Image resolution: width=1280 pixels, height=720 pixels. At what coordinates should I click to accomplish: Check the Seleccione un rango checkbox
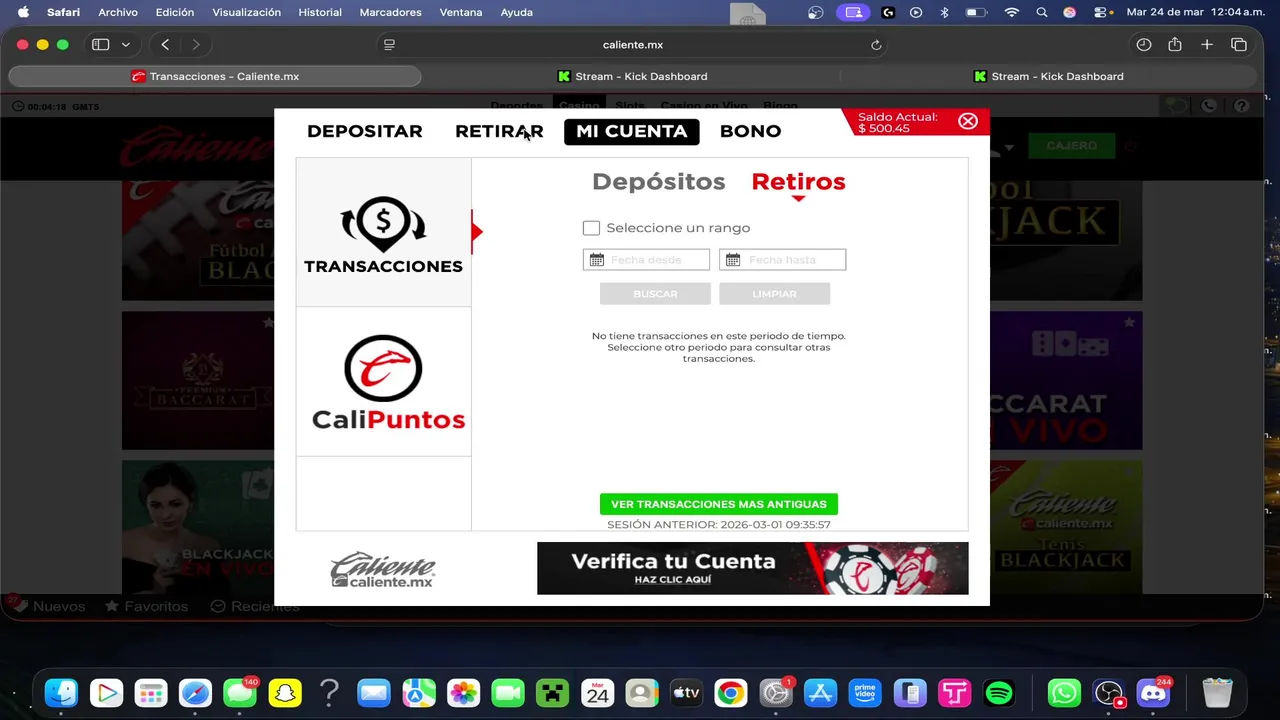click(591, 228)
